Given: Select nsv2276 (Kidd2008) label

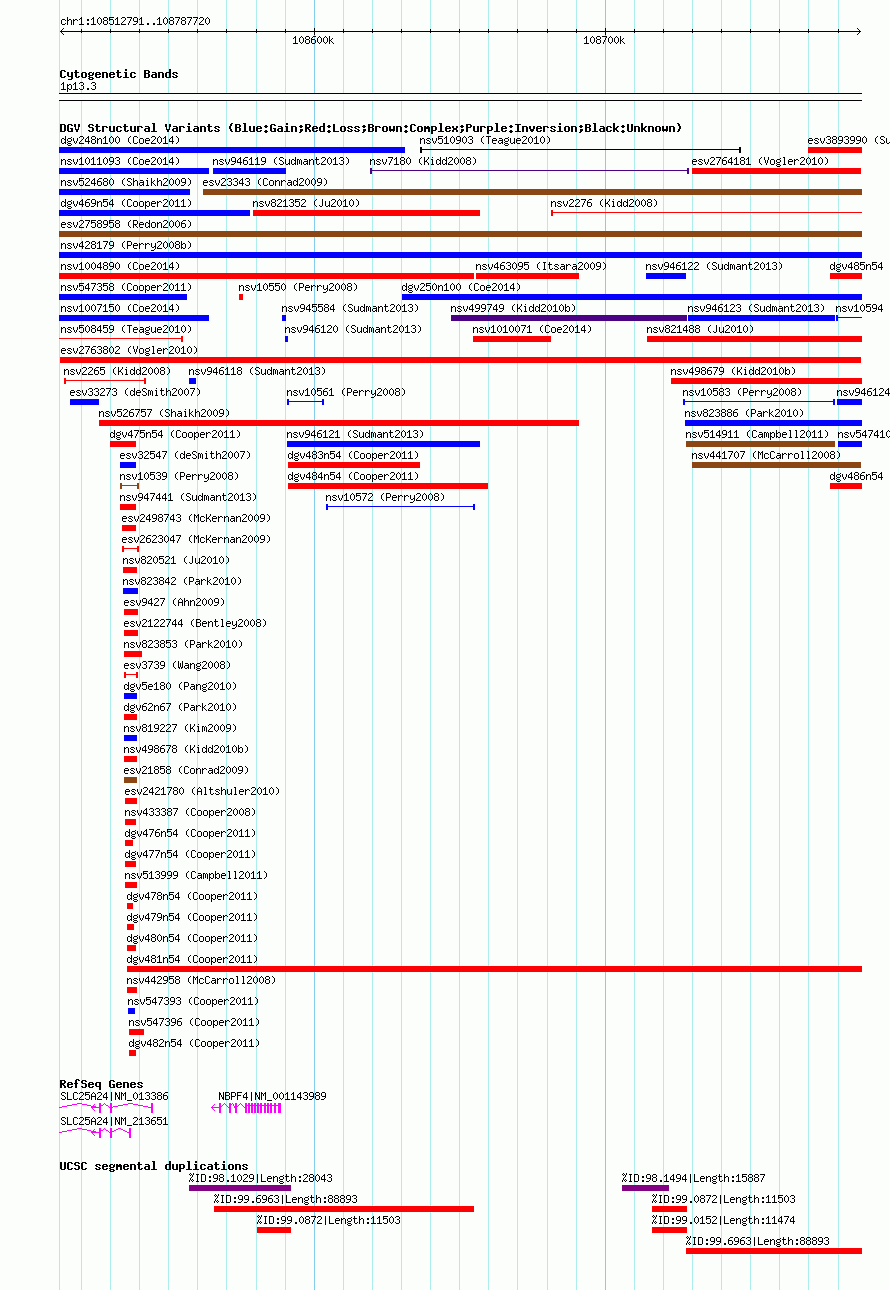Looking at the screenshot, I should (x=604, y=204).
